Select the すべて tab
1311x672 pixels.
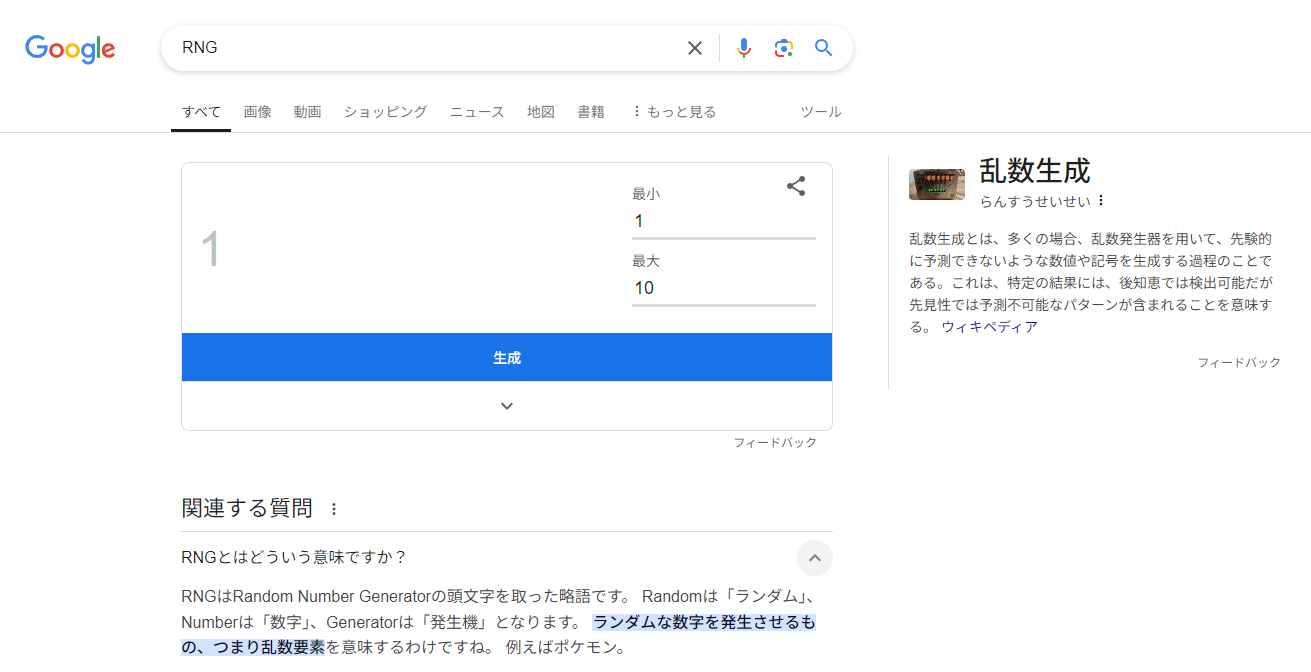click(201, 112)
